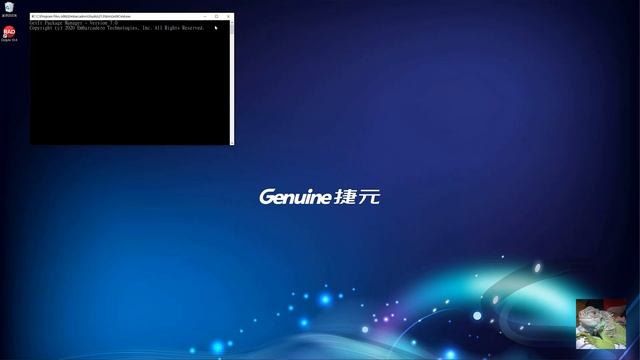Click the 'Copyright (c) 2020 Embarcadero Technologies' line
Screen dimensions: 640x360
(x=117, y=28)
